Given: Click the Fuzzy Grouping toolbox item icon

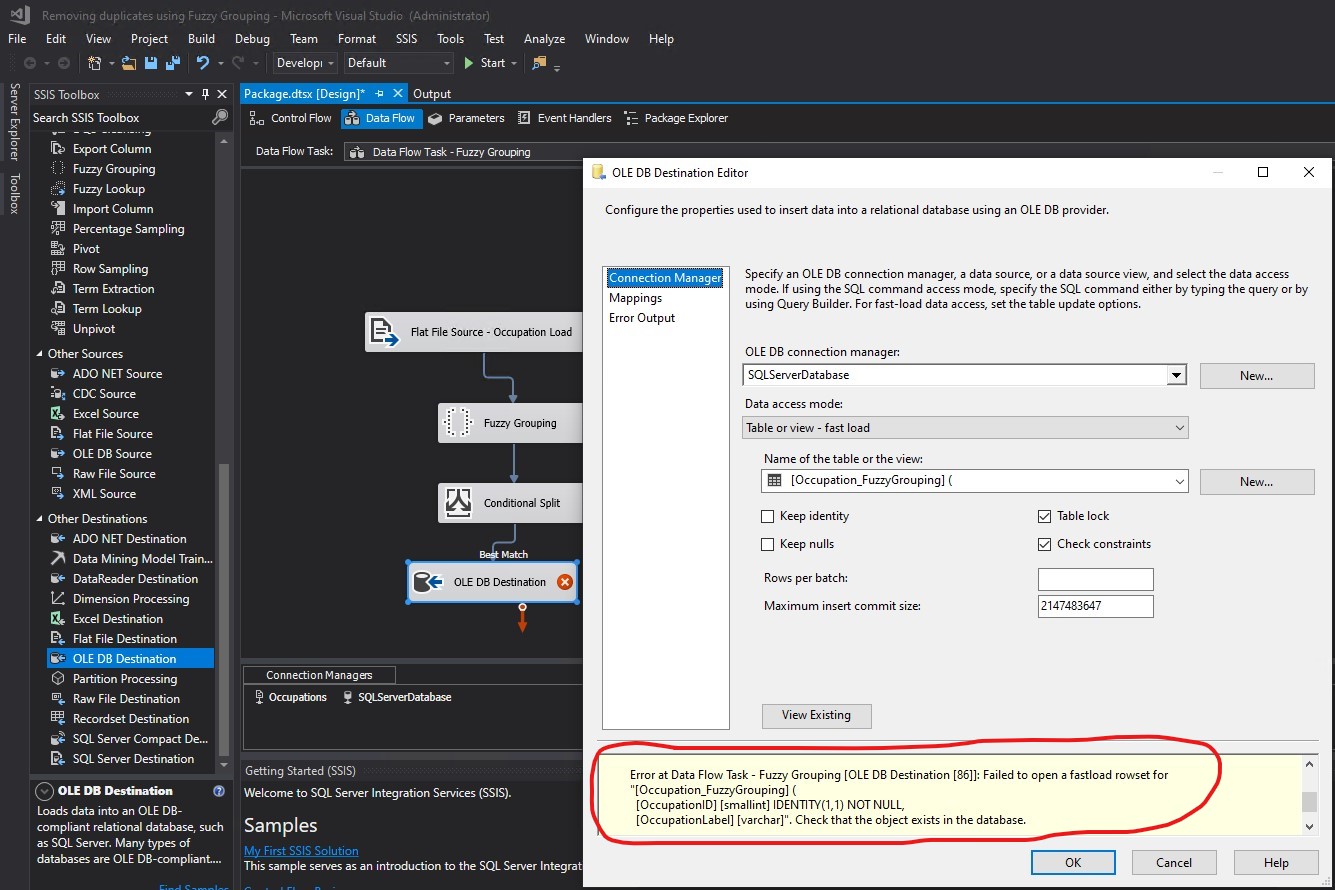Looking at the screenshot, I should (57, 169).
